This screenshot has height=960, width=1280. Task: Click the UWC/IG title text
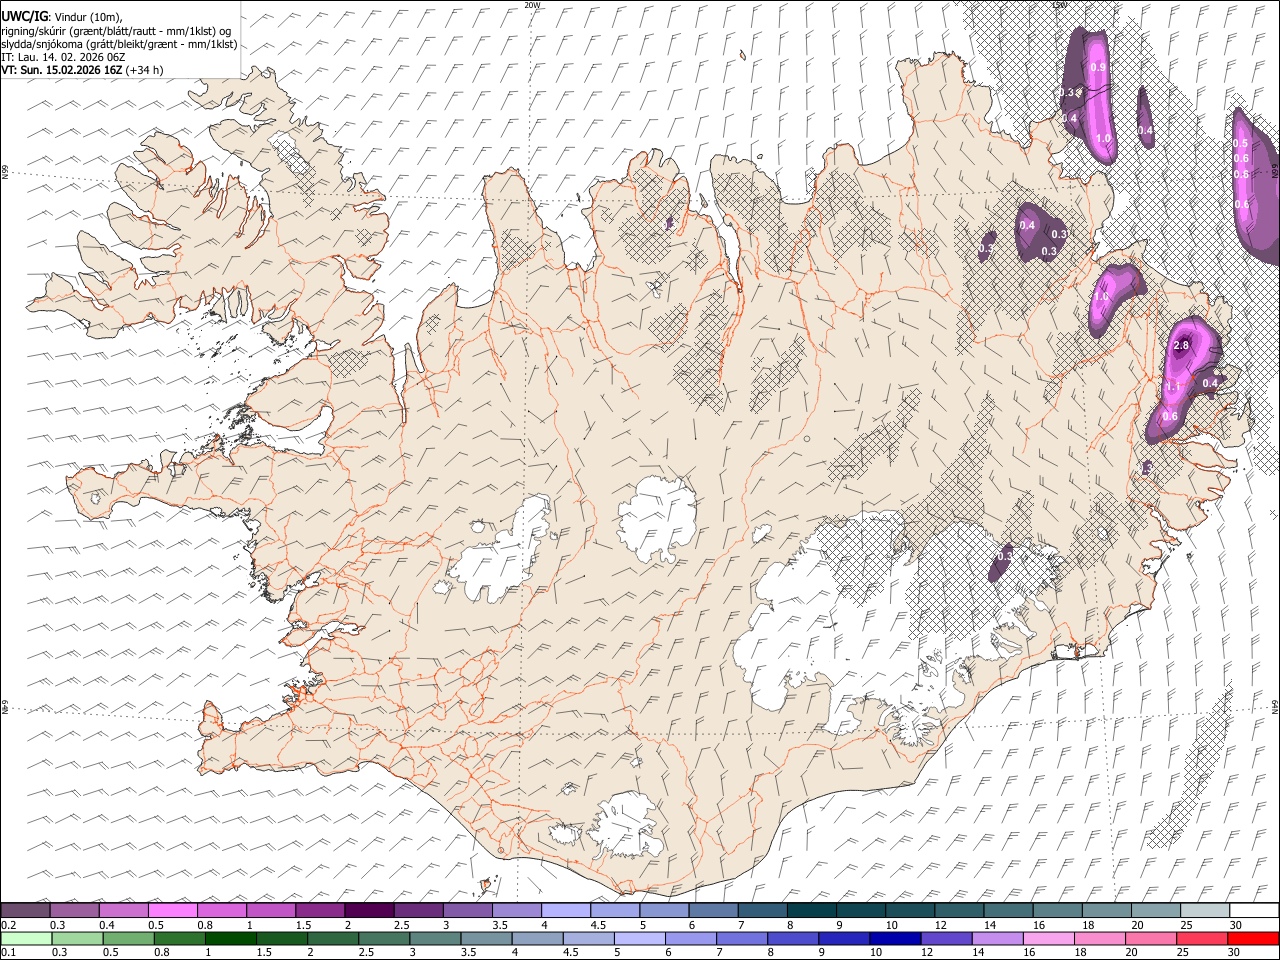(x=25, y=16)
